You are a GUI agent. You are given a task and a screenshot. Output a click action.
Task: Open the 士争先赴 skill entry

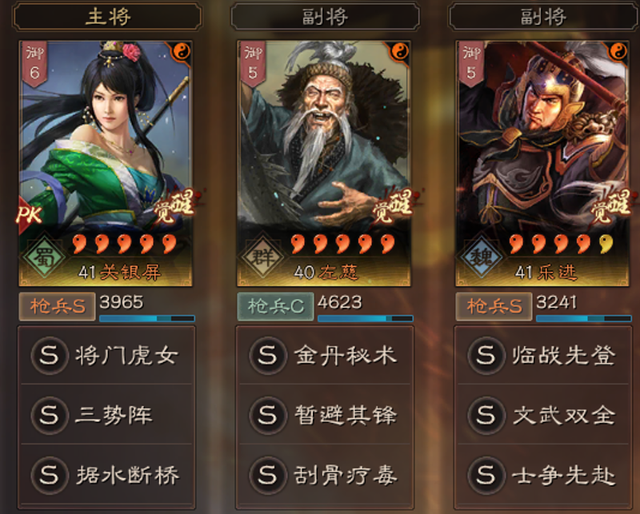543,475
